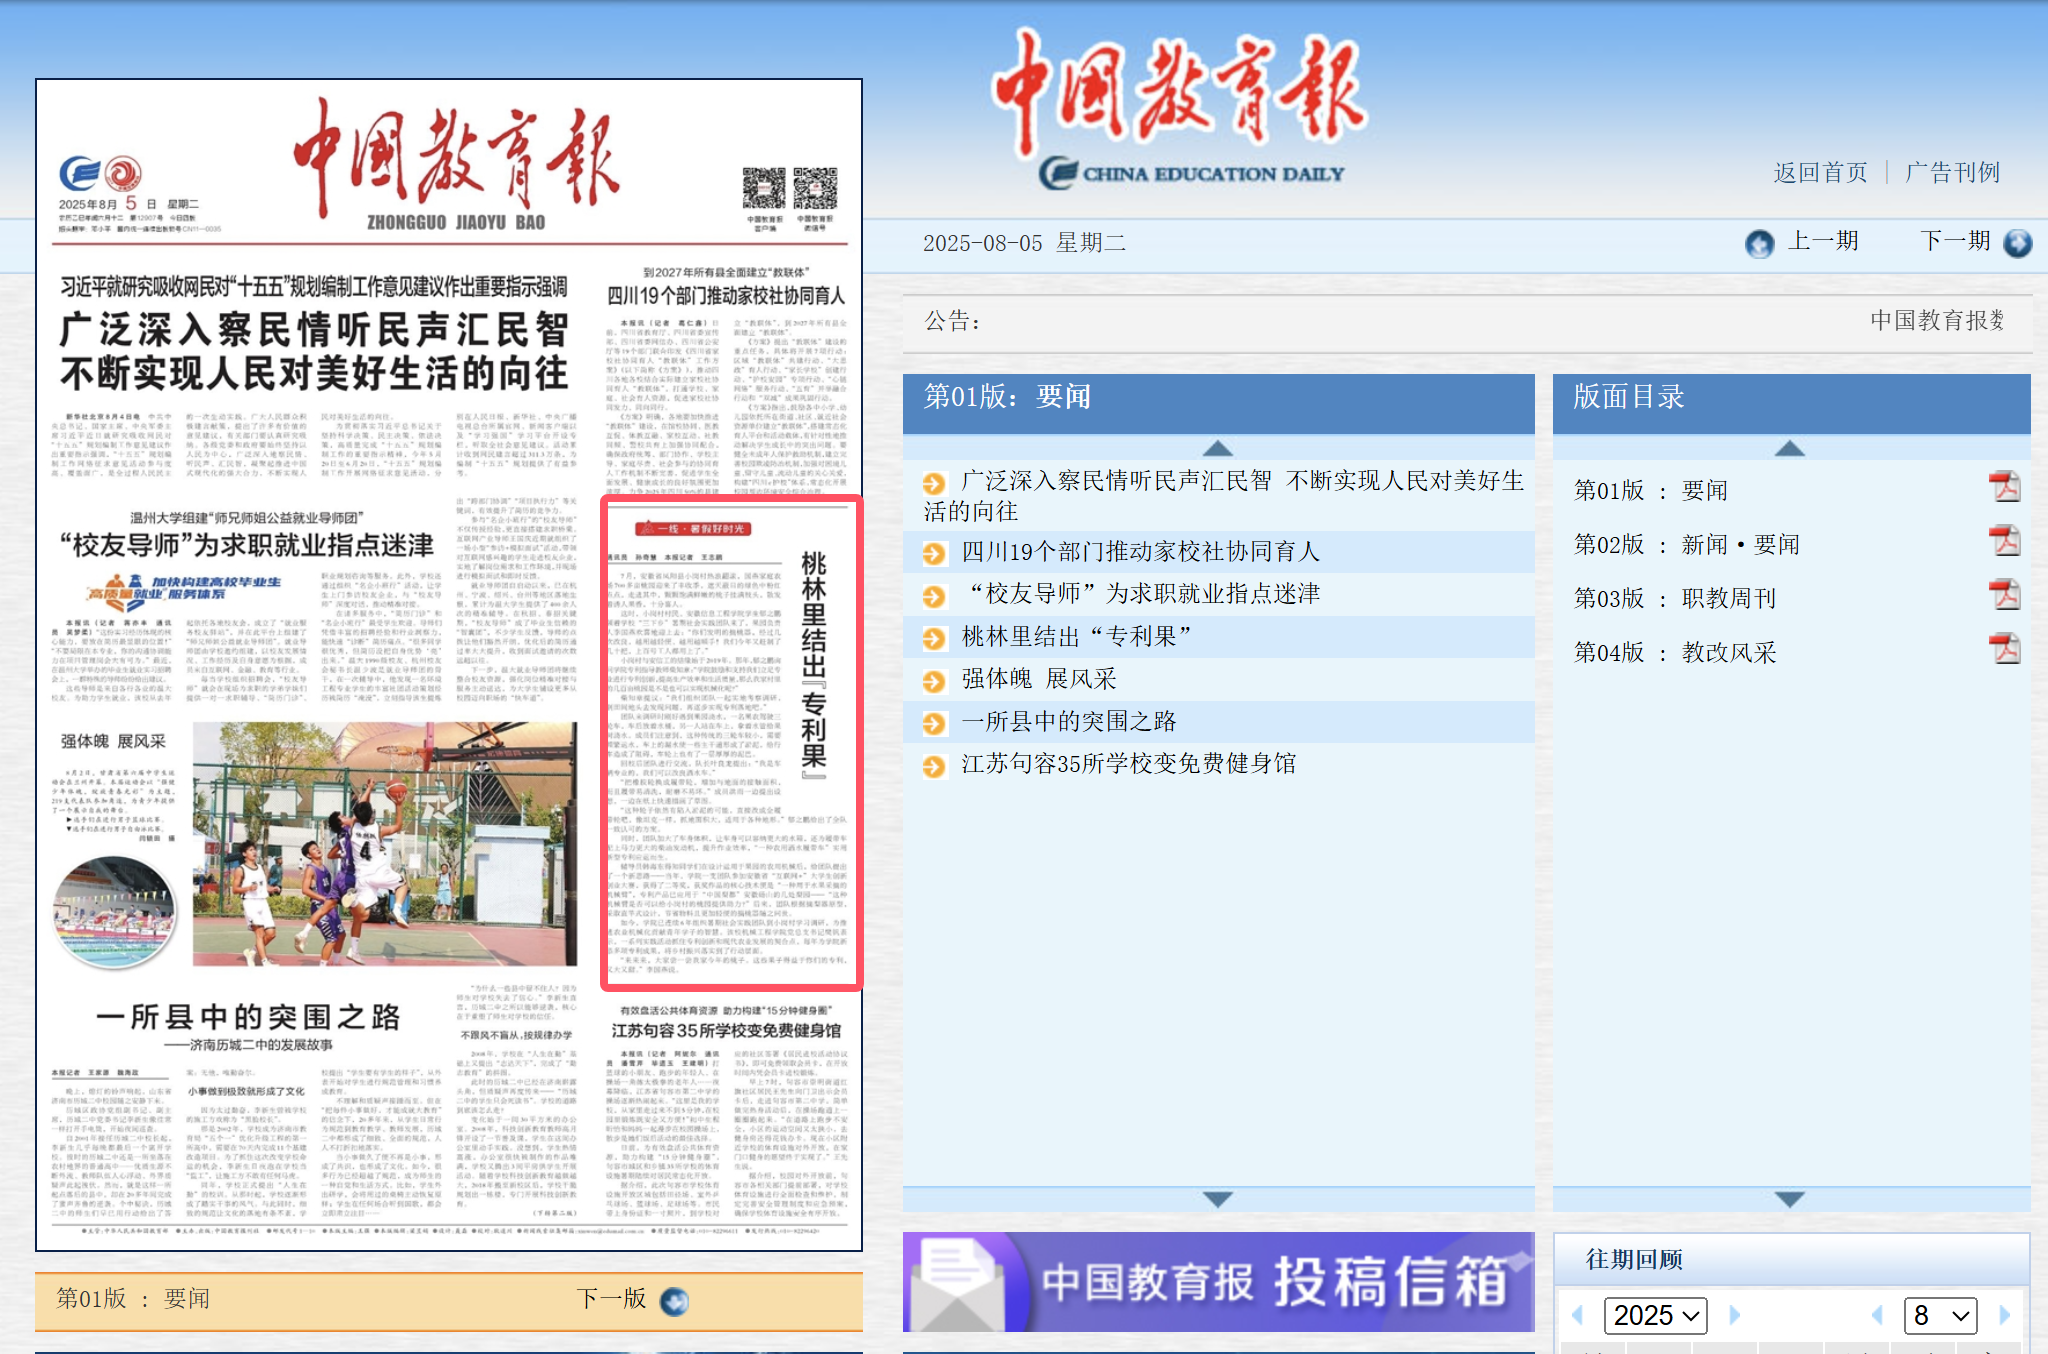Click the 投稿信箱 submission banner
This screenshot has height=1354, width=2048.
click(1217, 1283)
